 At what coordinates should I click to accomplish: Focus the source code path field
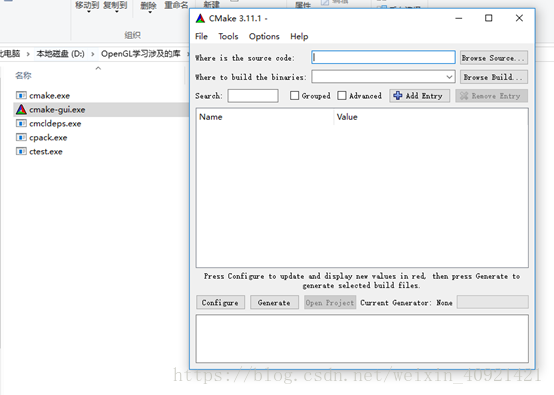tap(383, 57)
